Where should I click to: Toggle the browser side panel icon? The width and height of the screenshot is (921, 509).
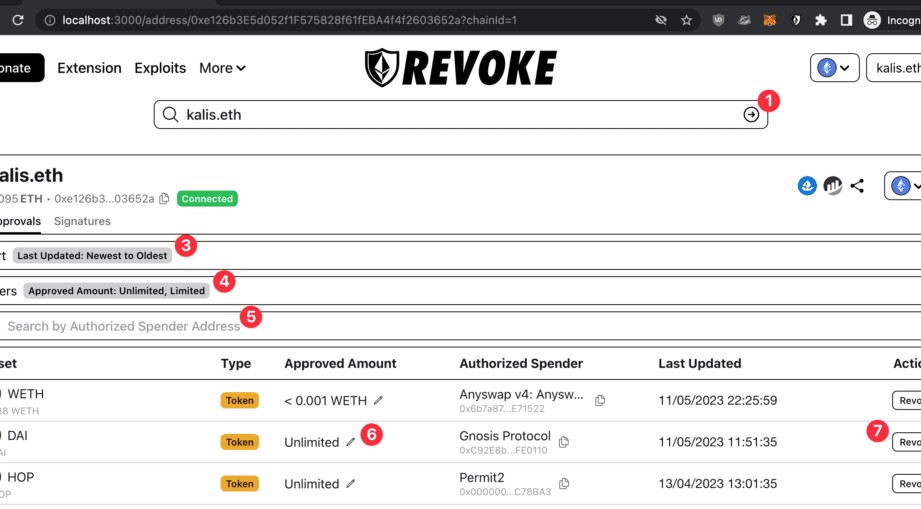tap(846, 20)
